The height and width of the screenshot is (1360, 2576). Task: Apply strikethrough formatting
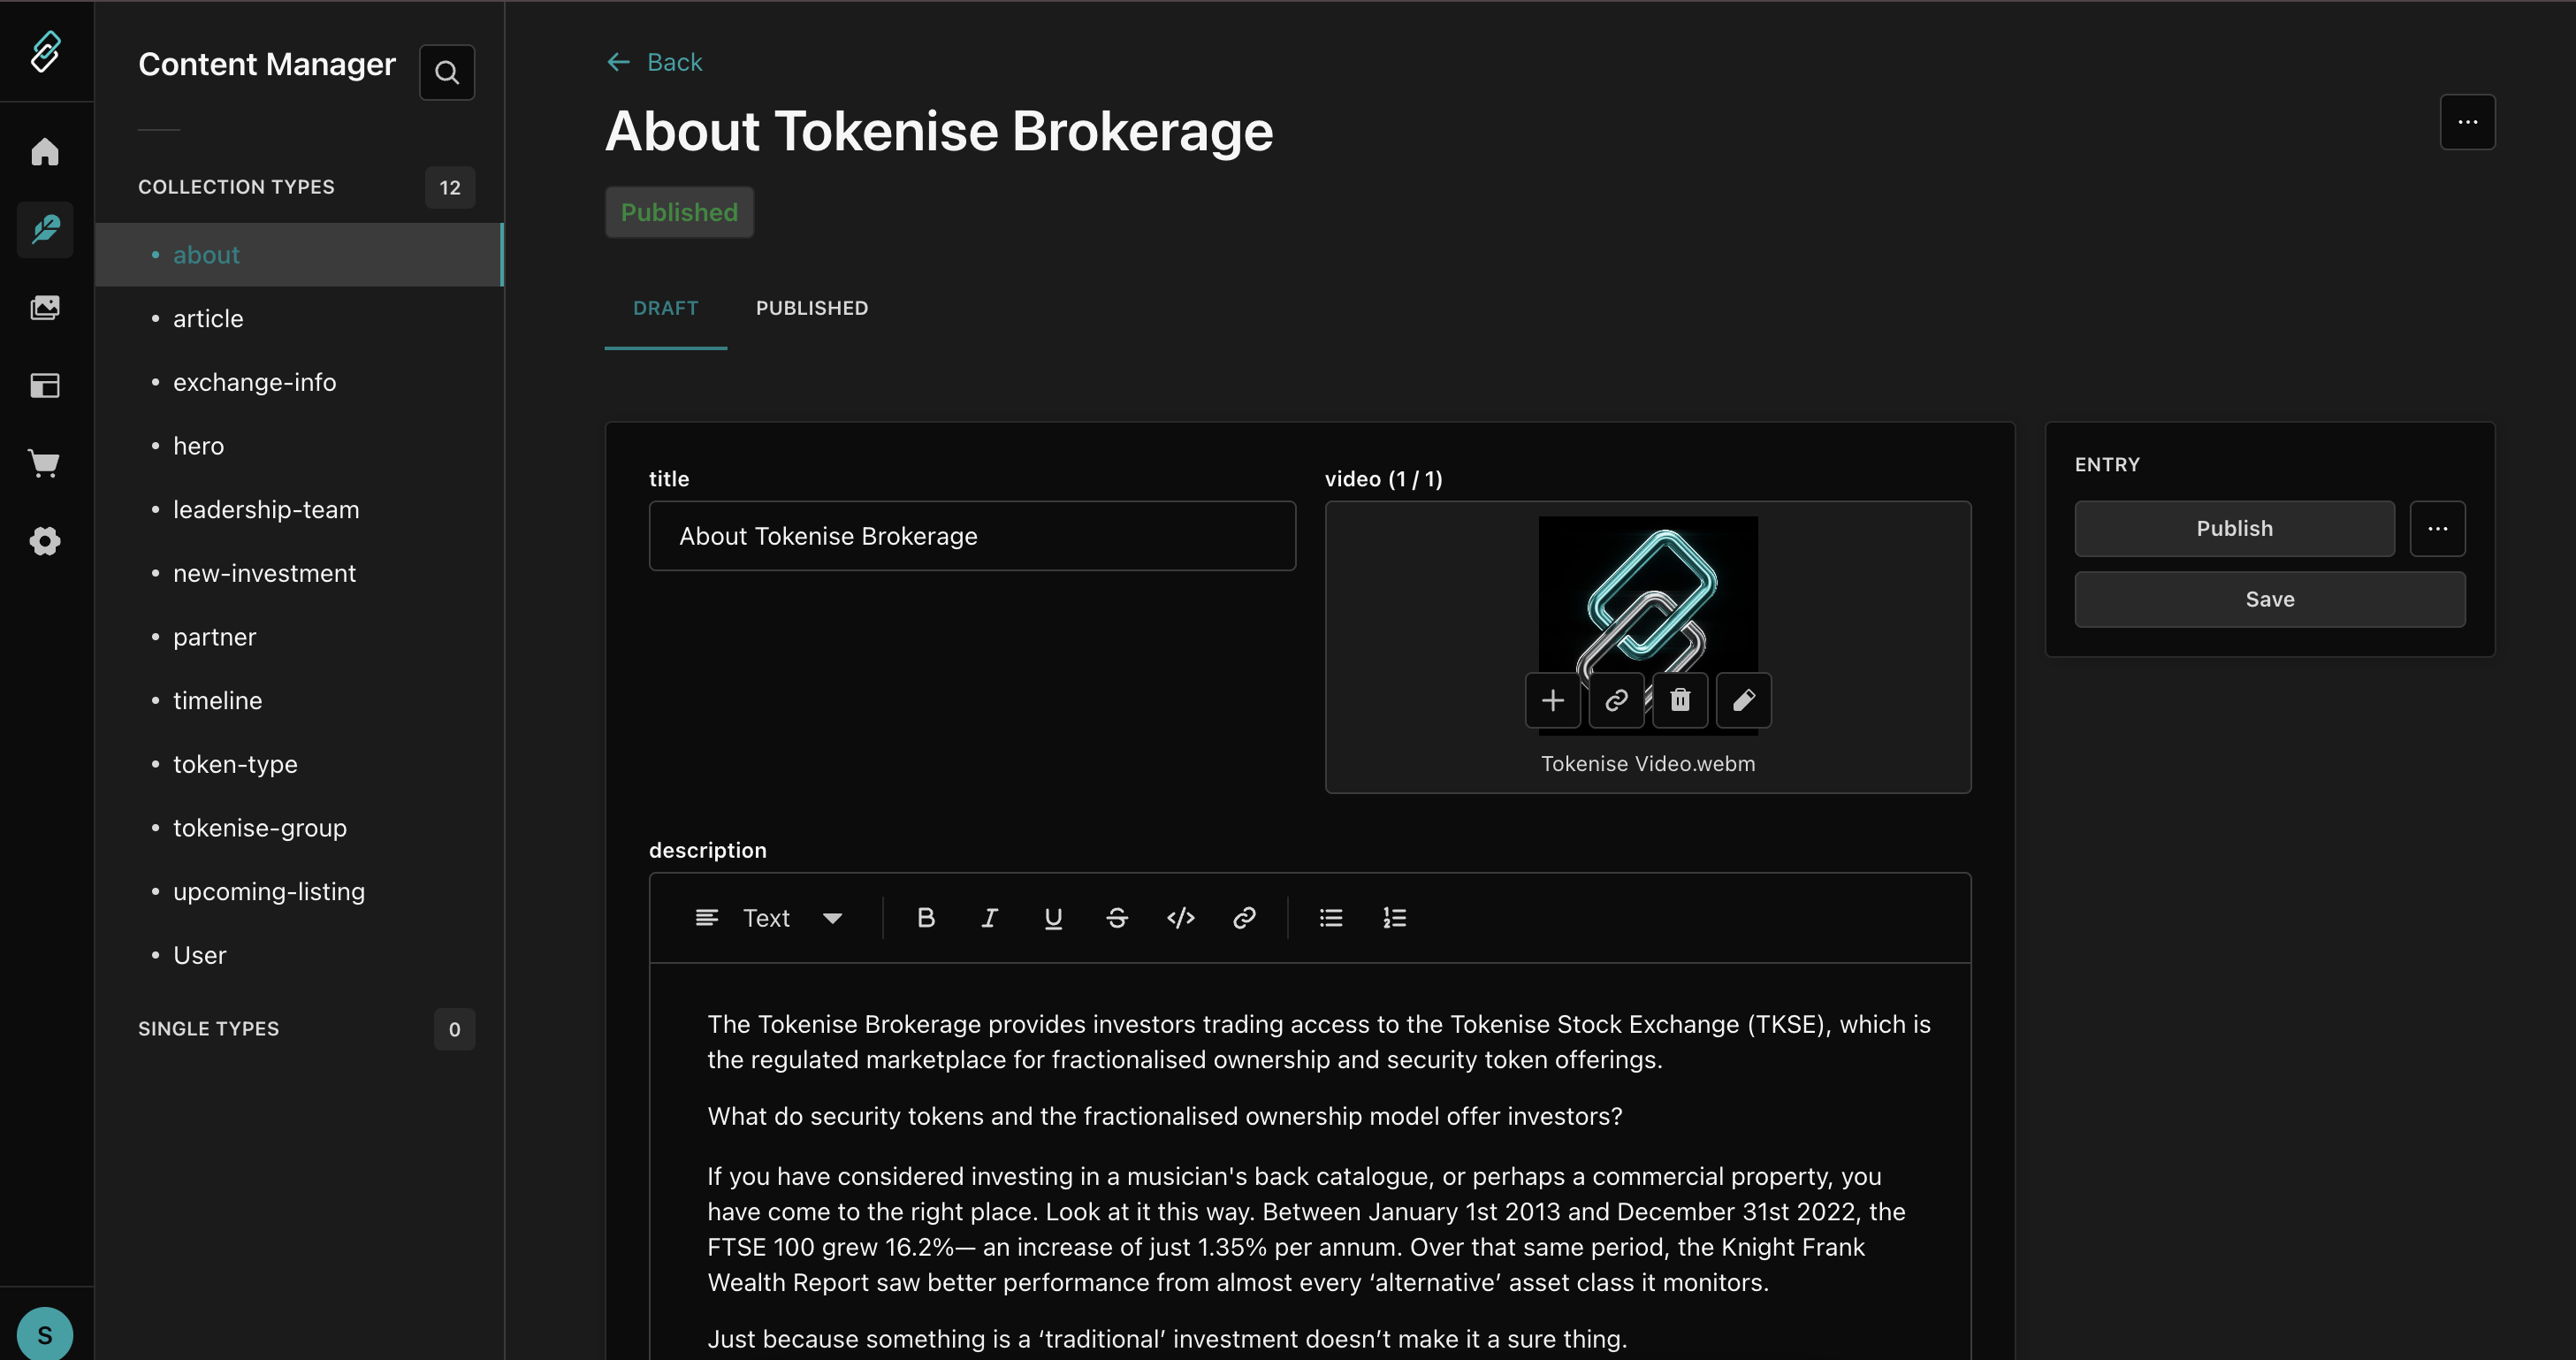click(1117, 917)
